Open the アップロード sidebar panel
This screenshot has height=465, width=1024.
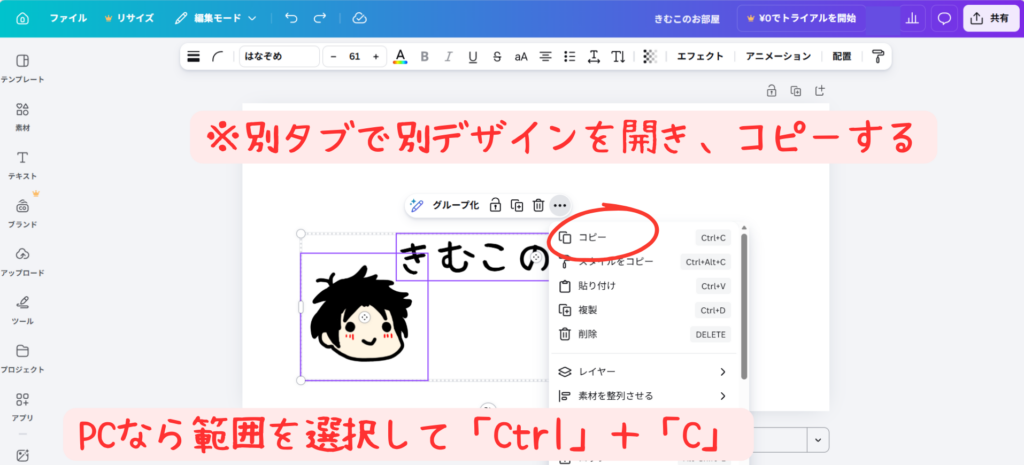(22, 262)
